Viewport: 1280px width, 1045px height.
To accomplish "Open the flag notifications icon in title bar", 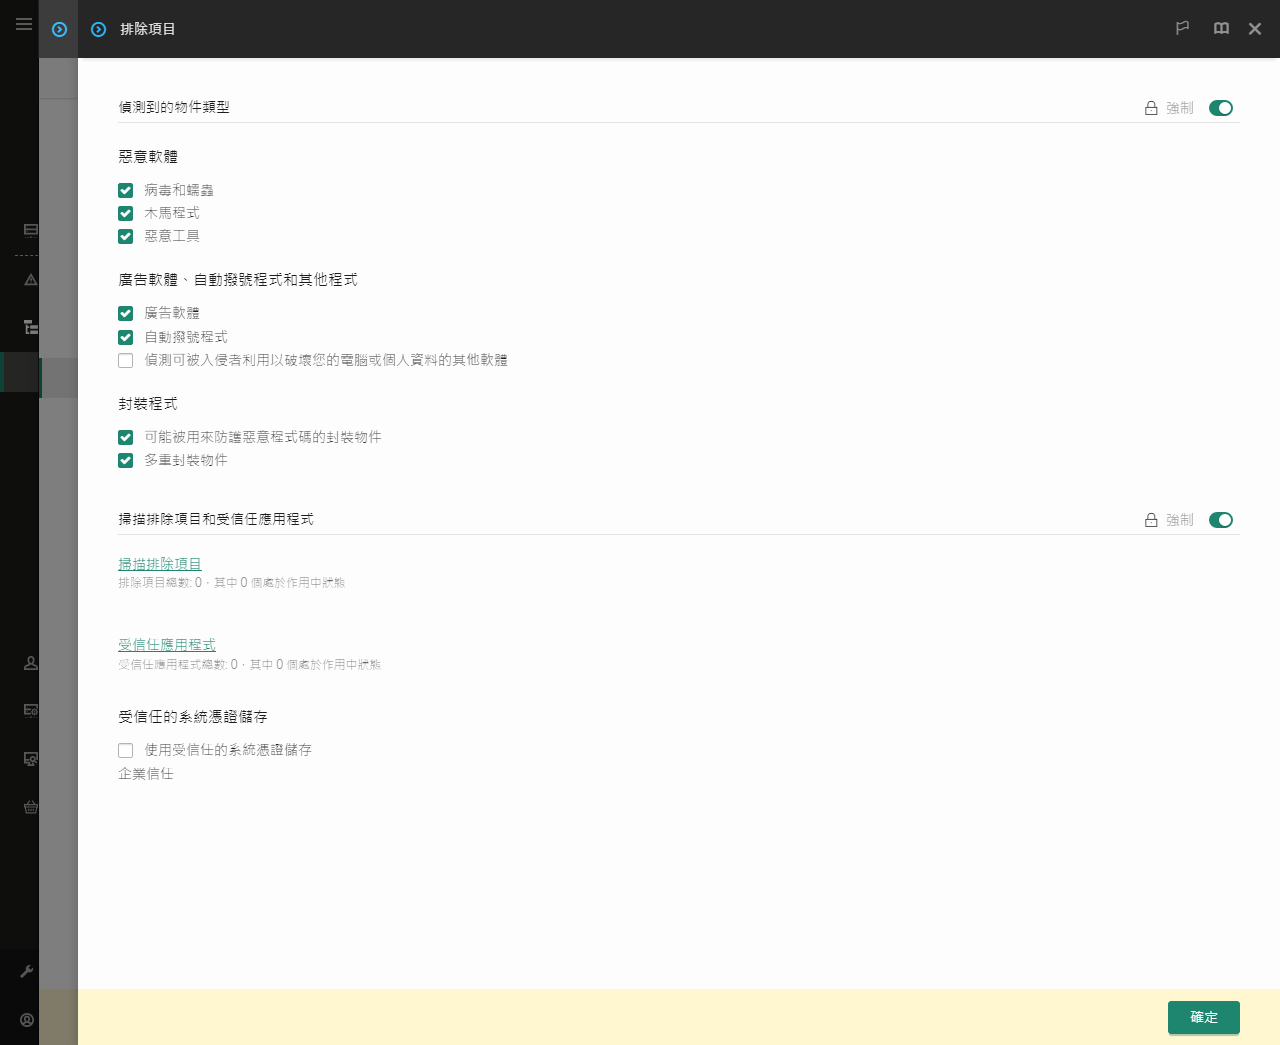I will 1182,28.
